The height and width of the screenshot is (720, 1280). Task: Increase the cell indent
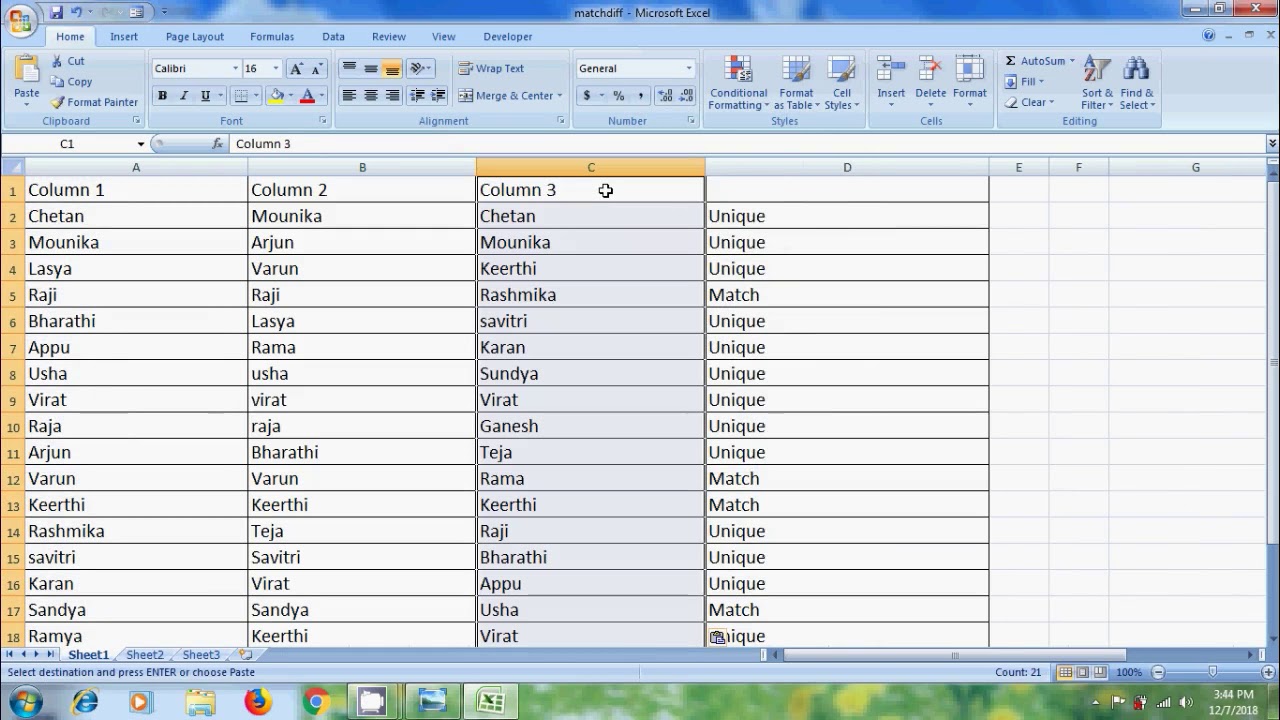[438, 95]
